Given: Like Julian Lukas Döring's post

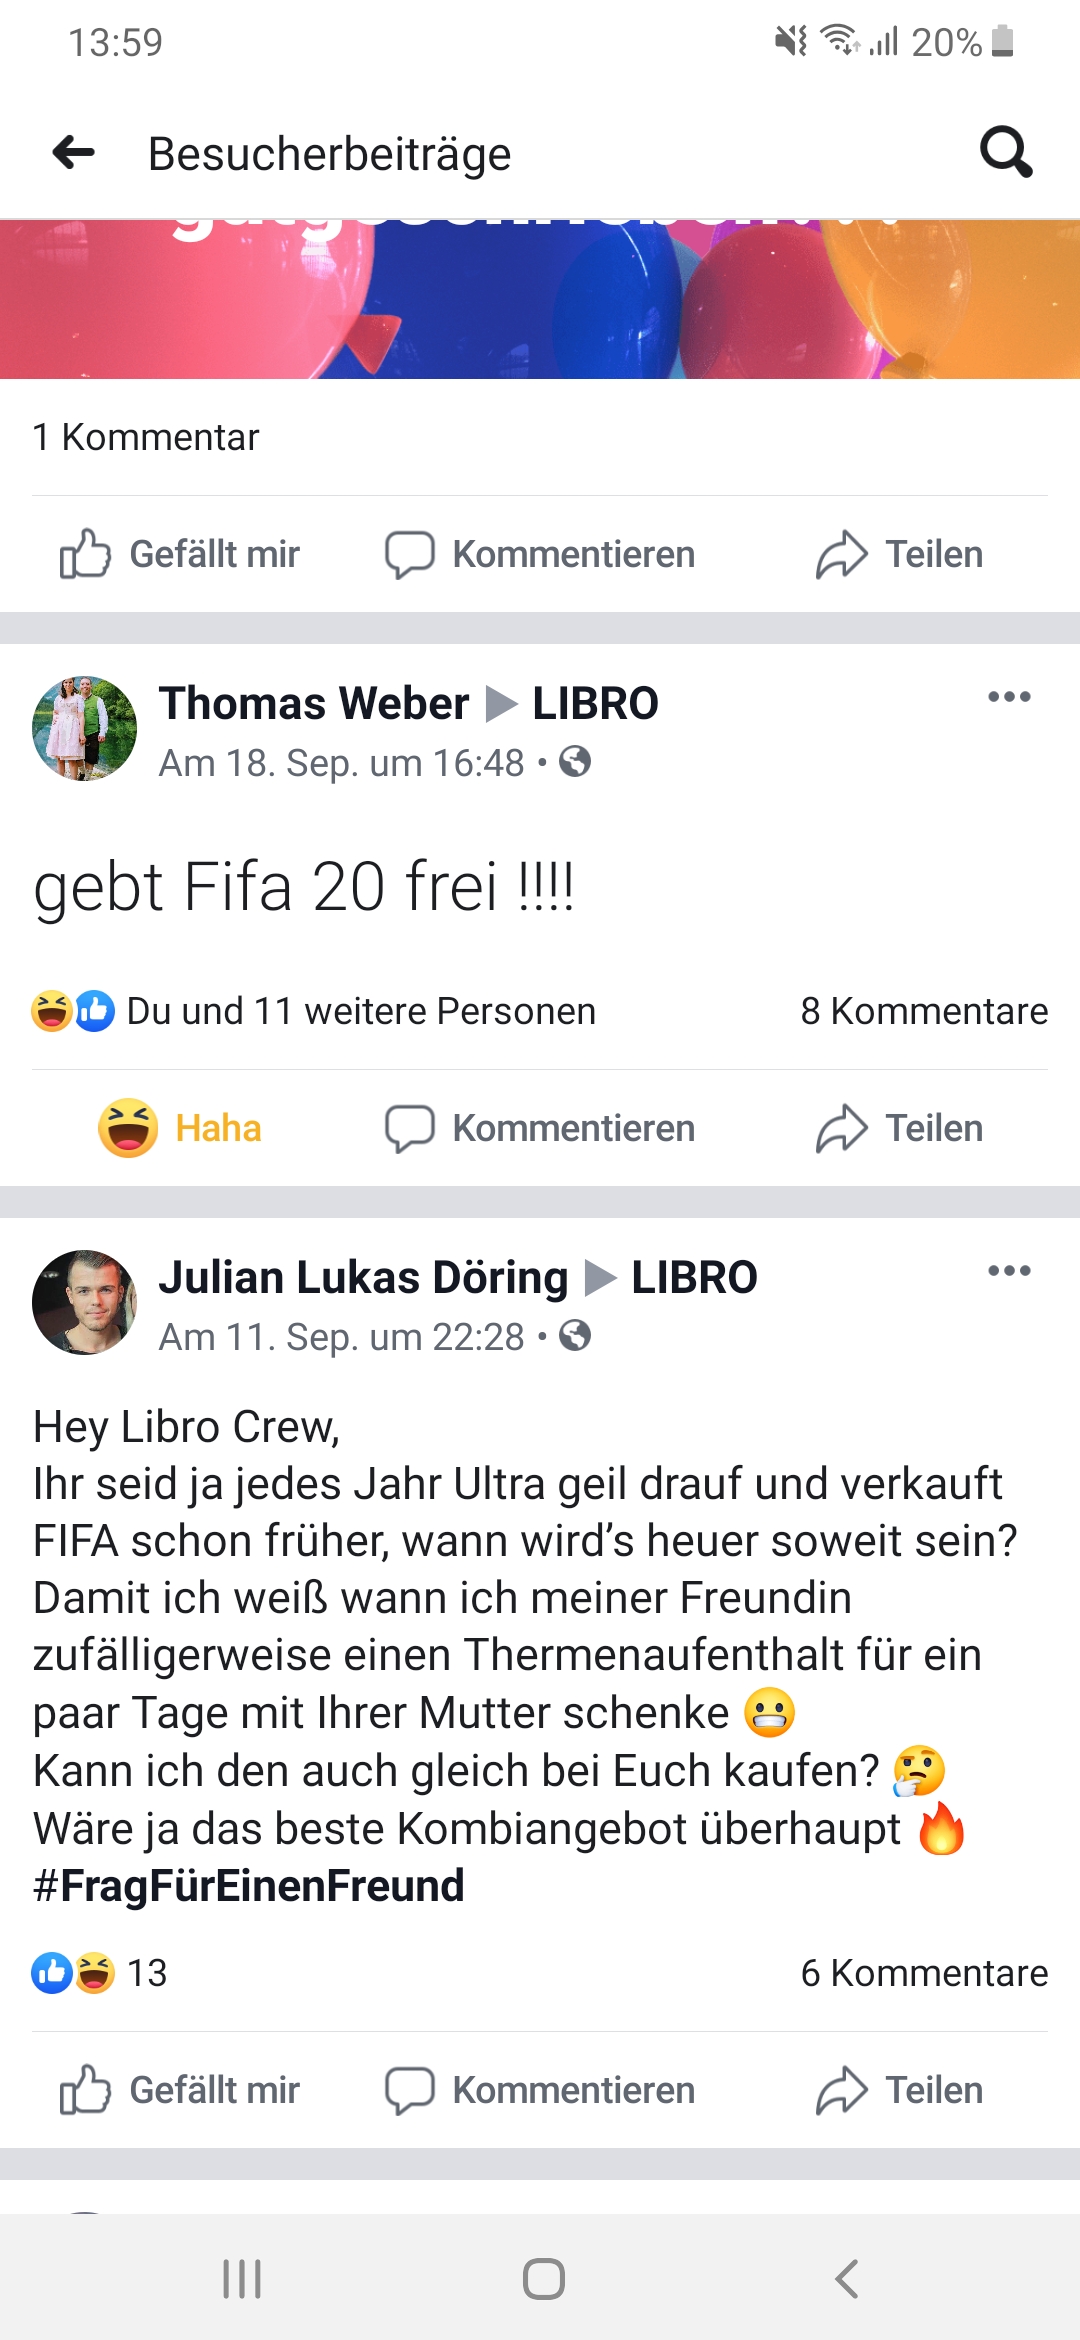Looking at the screenshot, I should [x=180, y=2090].
